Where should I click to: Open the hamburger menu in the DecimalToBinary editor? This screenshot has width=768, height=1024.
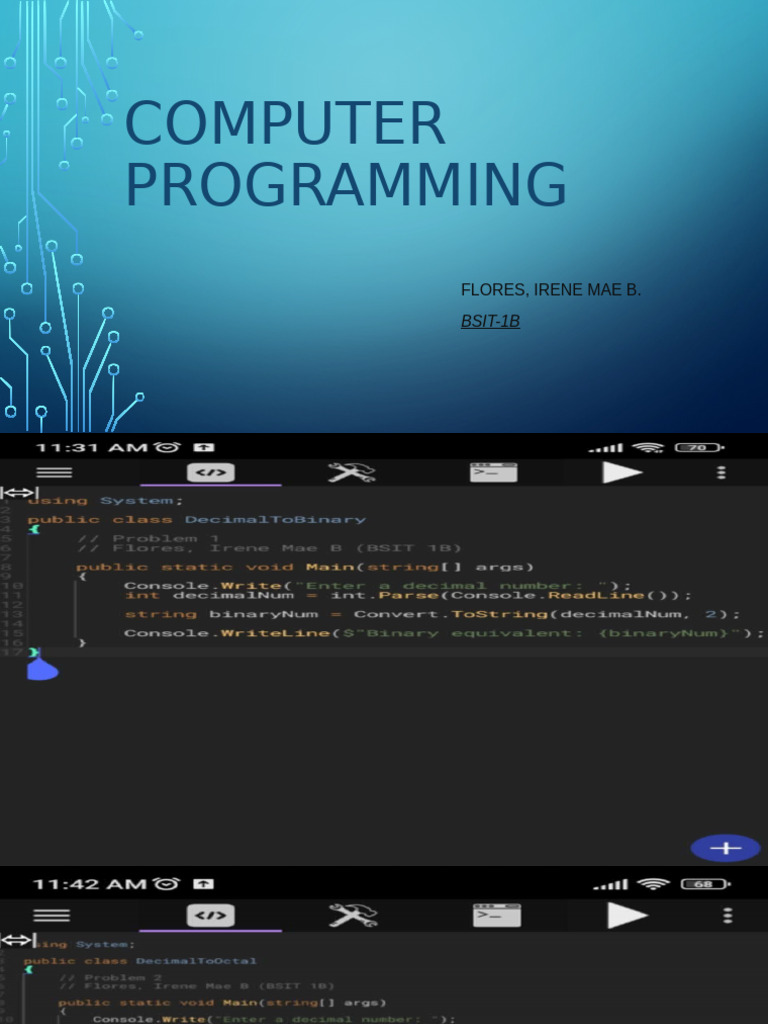point(53,472)
